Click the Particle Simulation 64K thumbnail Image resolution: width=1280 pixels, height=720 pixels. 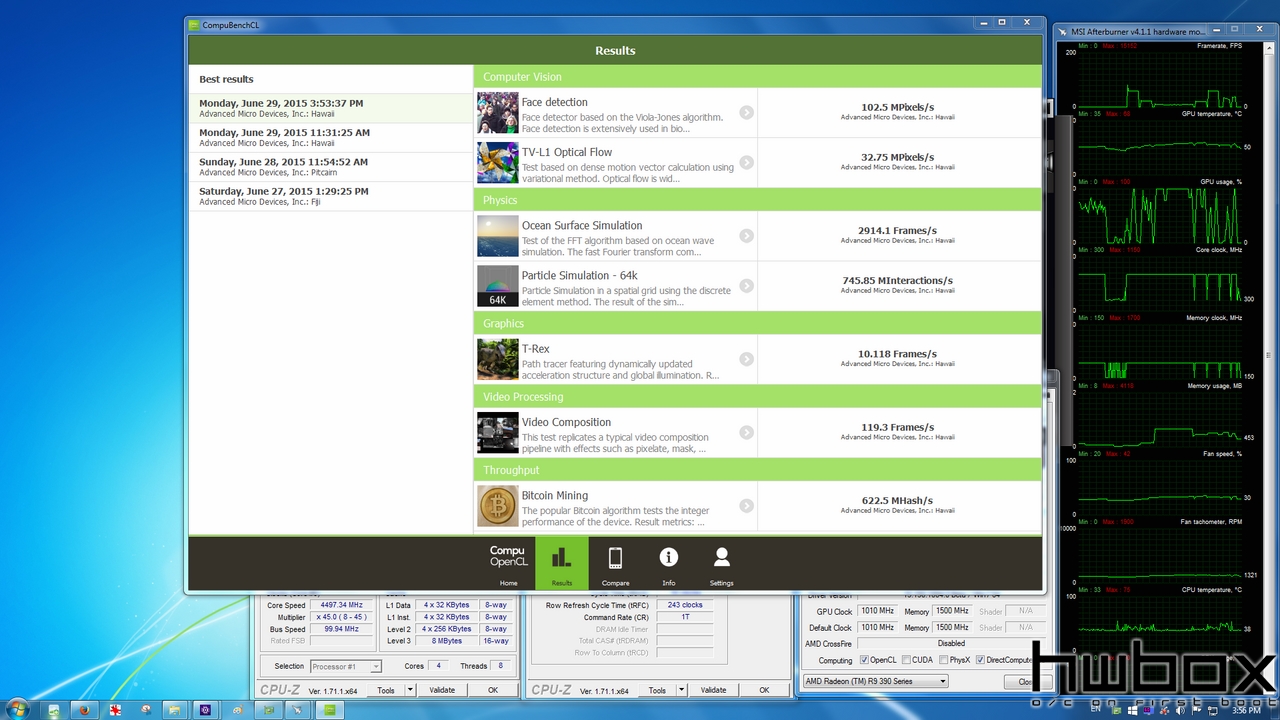click(497, 286)
